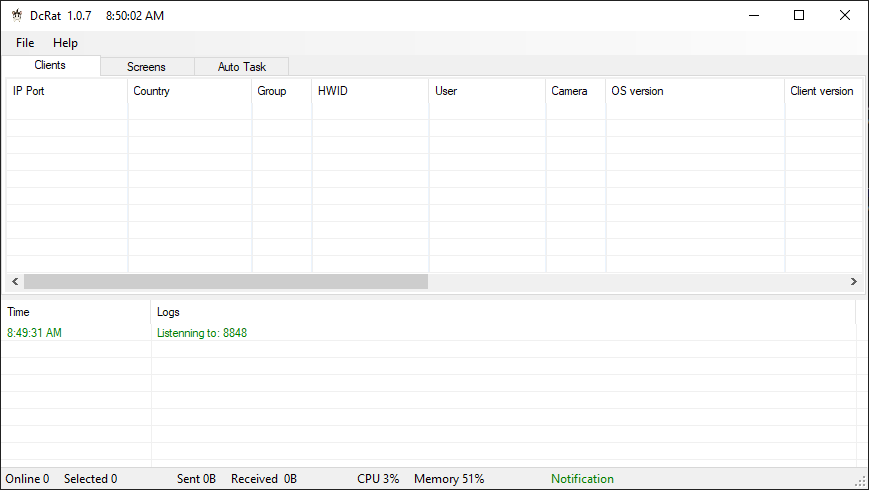Maximize the DcRat window

point(799,15)
